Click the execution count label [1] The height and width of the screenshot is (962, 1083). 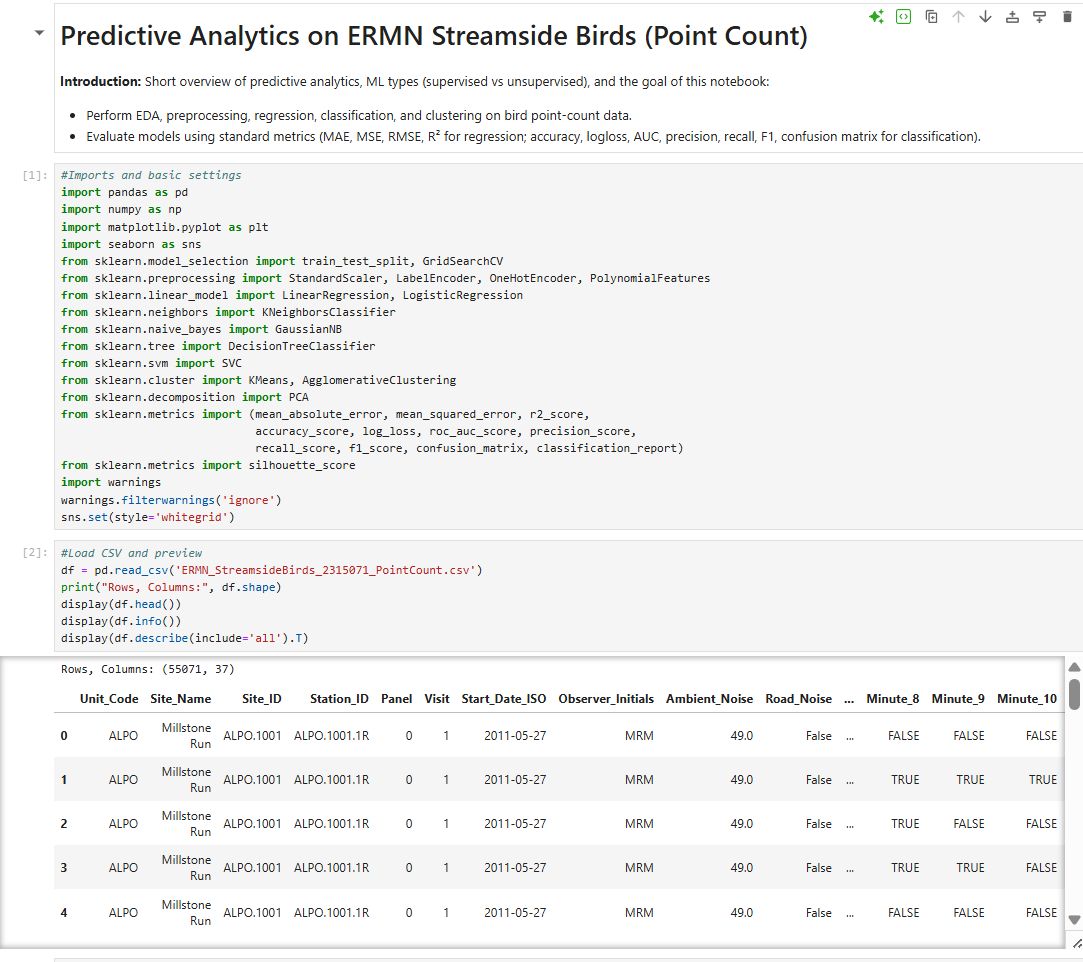(31, 175)
